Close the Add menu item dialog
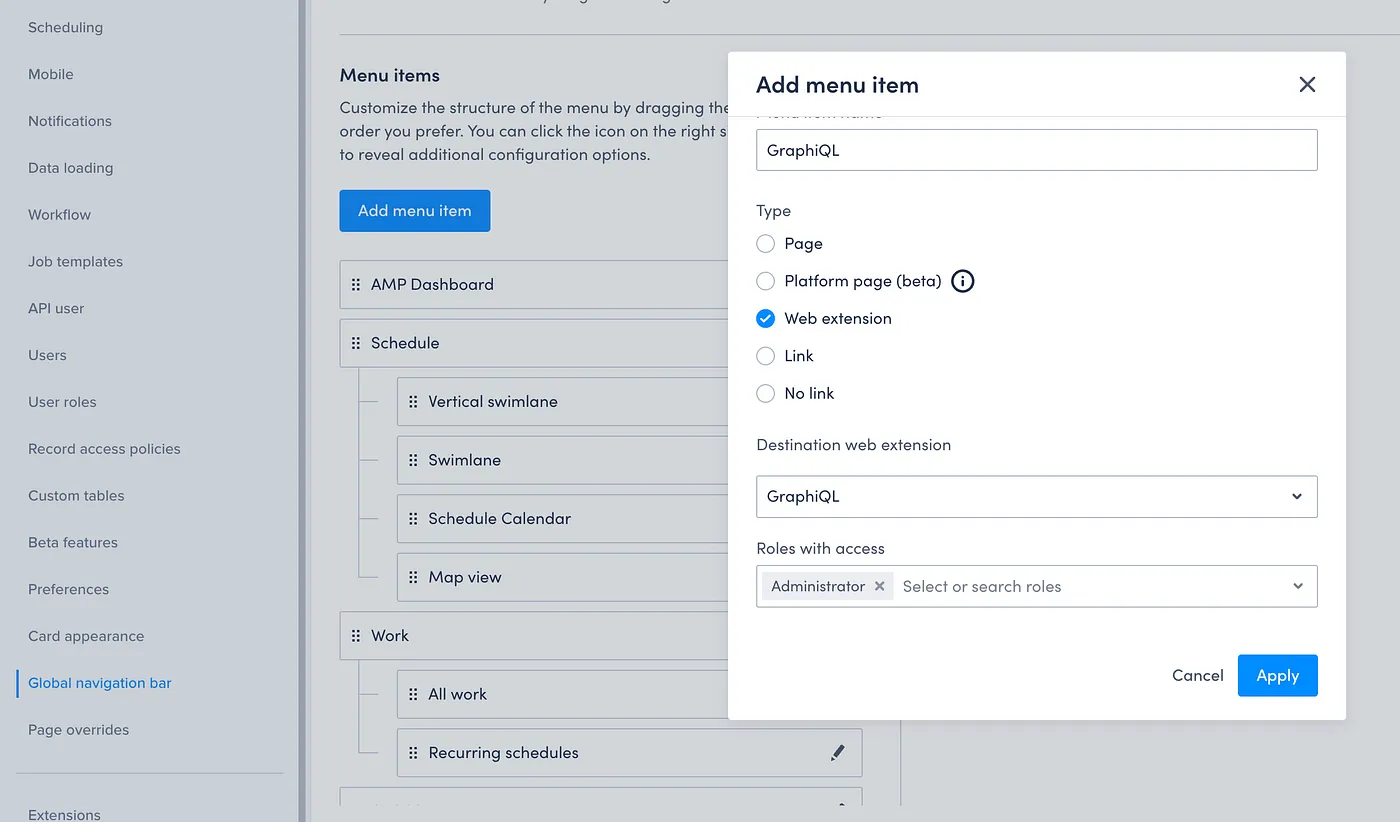1400x822 pixels. (1307, 85)
